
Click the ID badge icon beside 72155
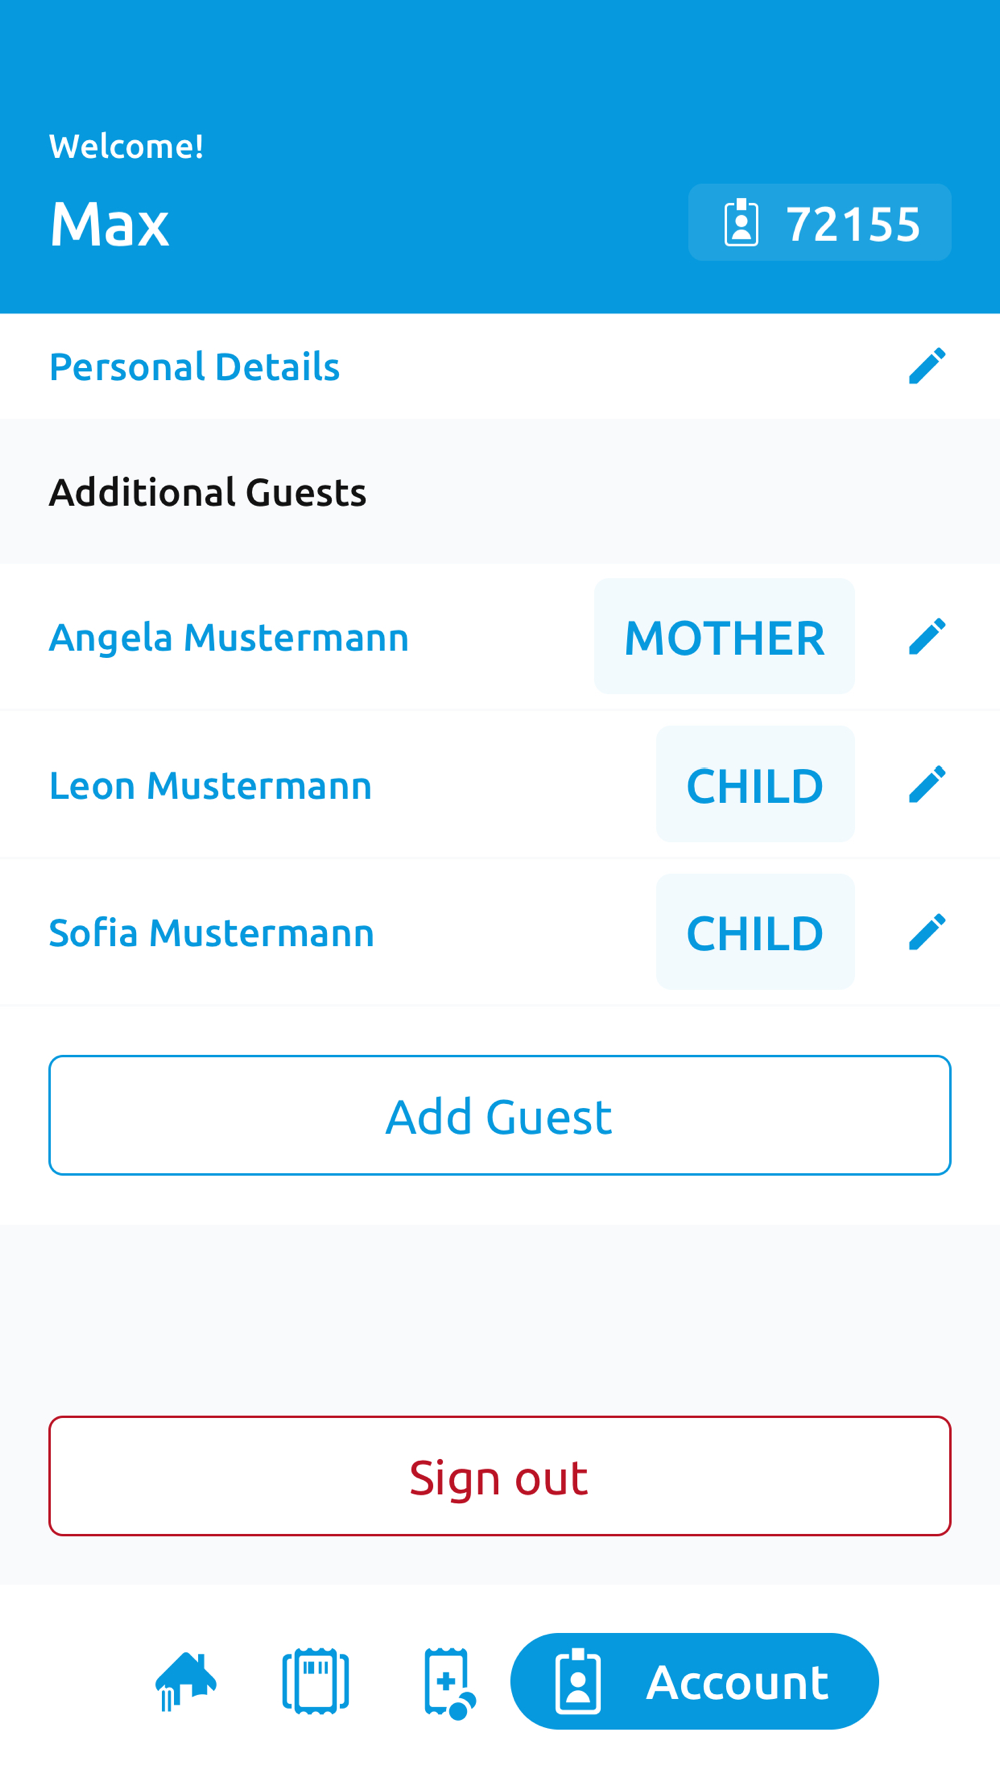[x=741, y=222]
